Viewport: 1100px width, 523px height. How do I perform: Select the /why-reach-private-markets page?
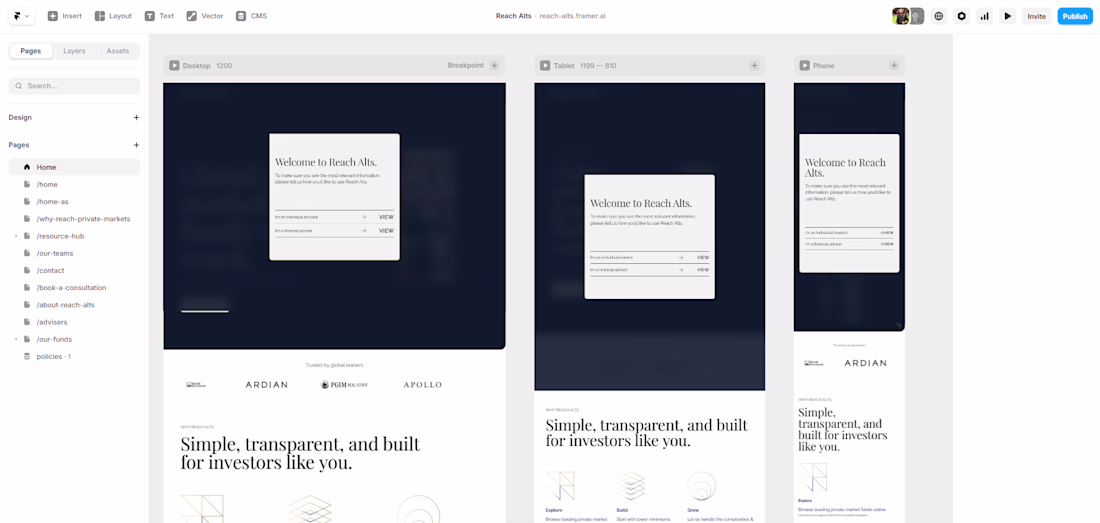point(74,219)
